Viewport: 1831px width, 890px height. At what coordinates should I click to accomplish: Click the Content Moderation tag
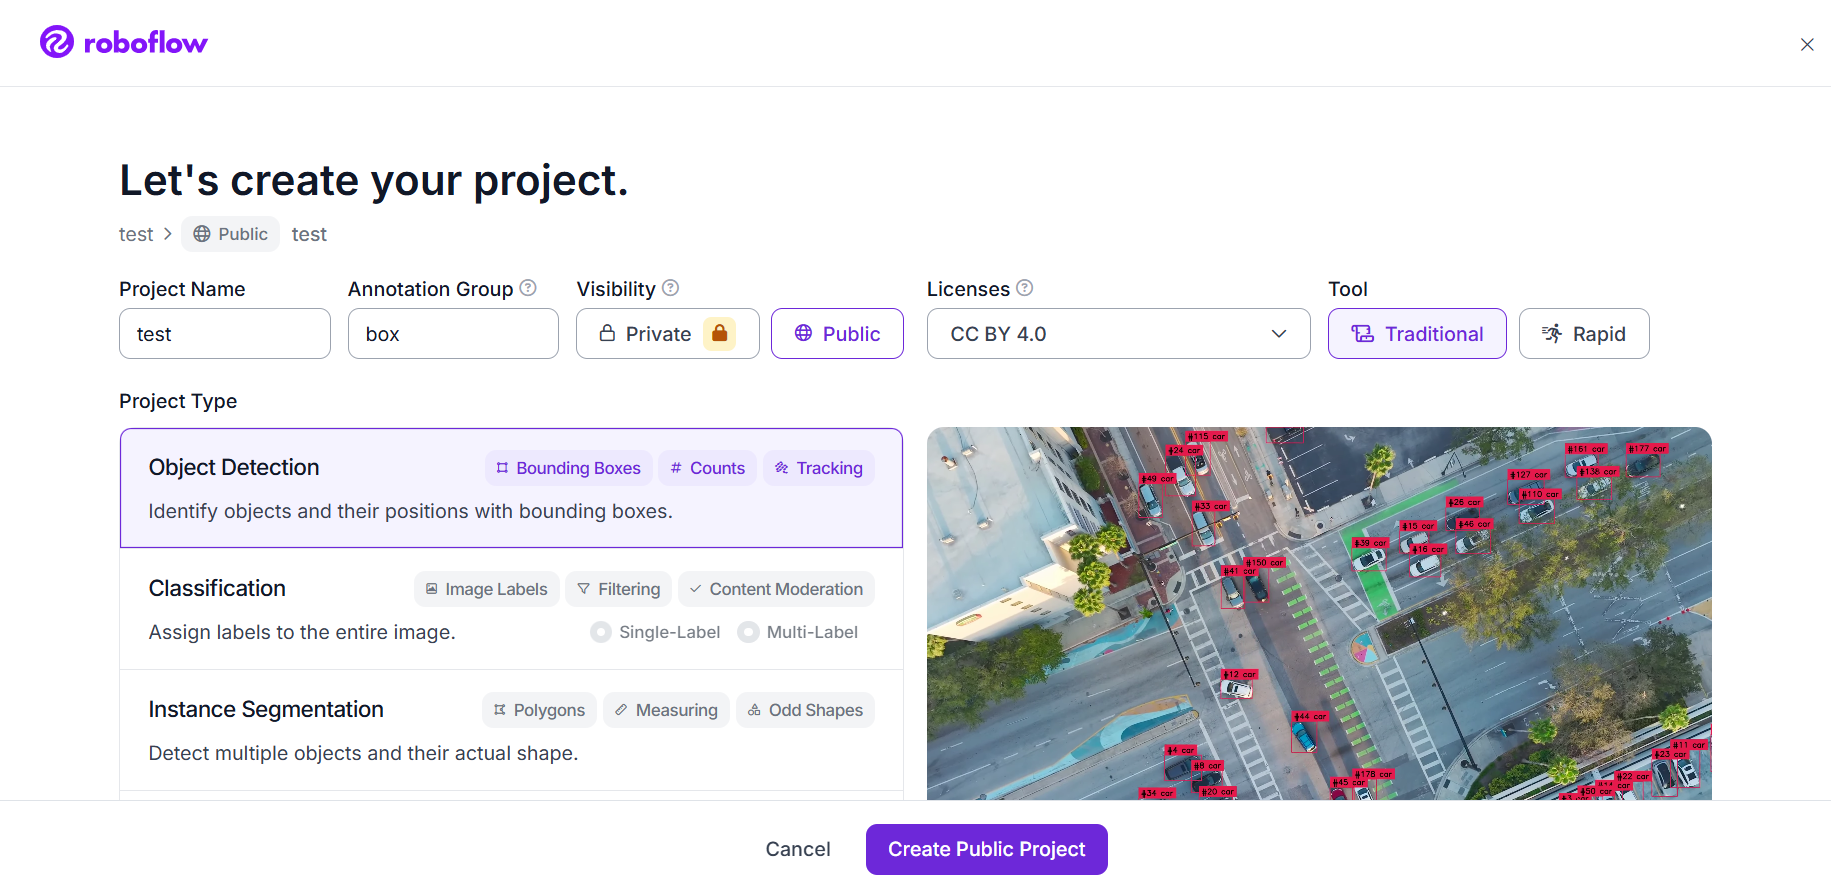pyautogui.click(x=776, y=589)
